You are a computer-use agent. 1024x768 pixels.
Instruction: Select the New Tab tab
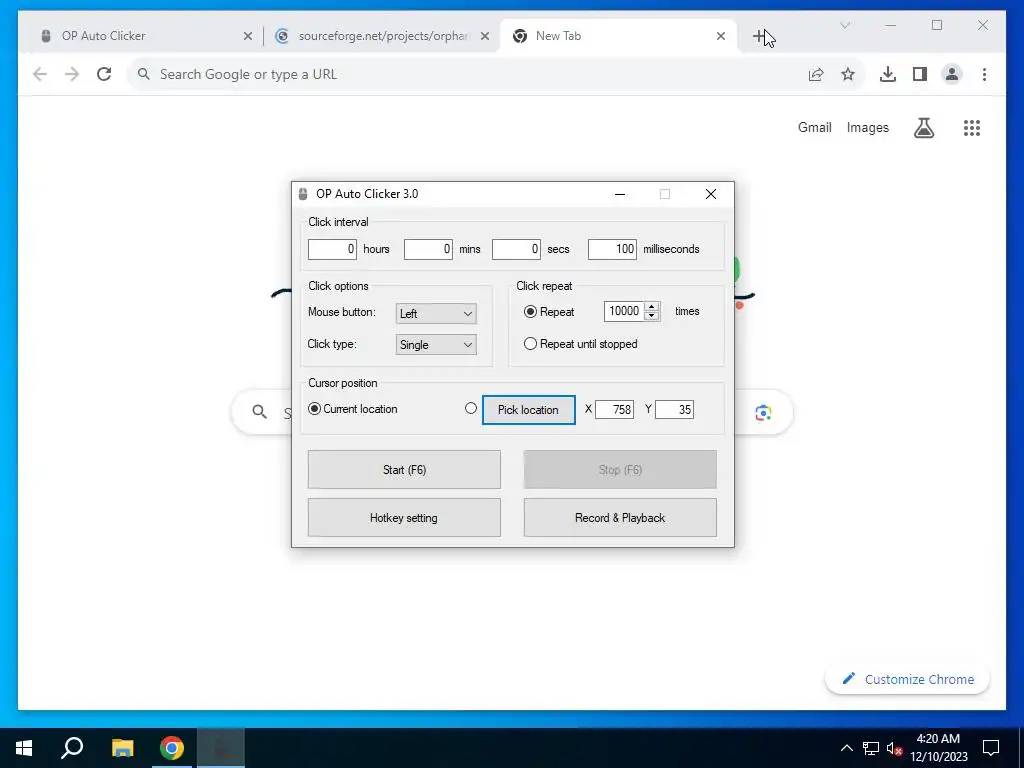click(617, 36)
